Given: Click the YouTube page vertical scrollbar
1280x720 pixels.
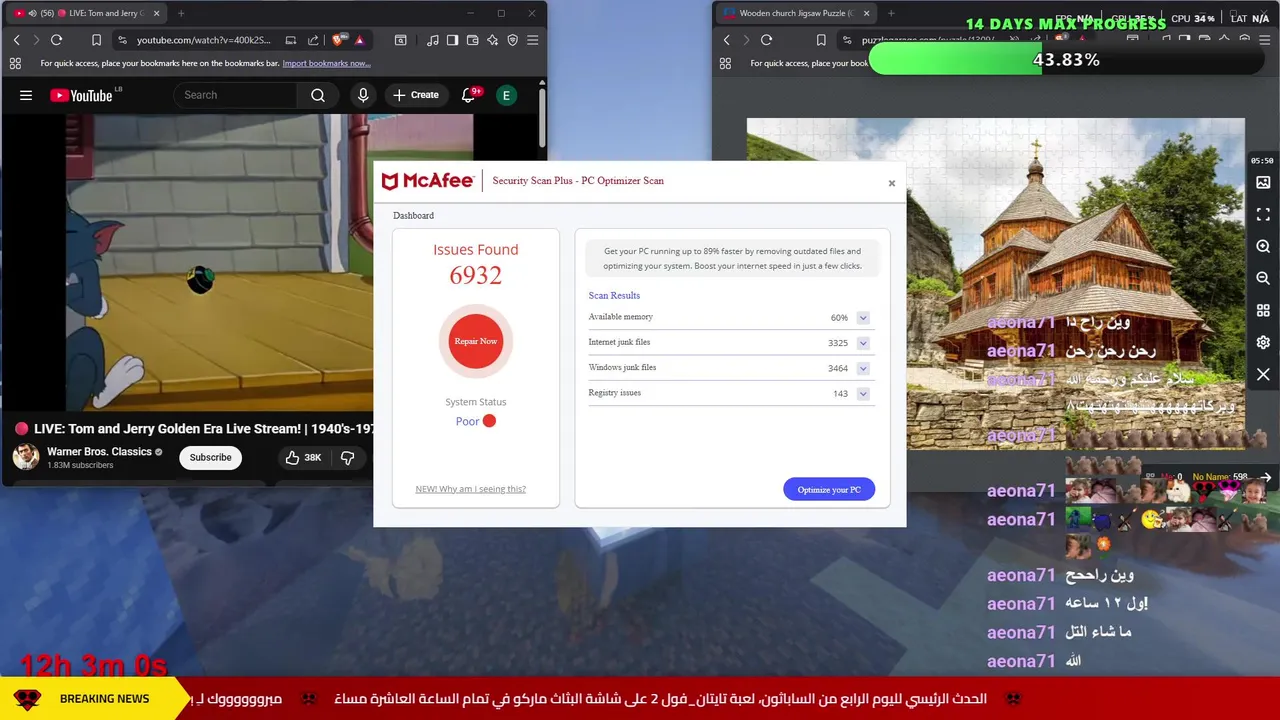Looking at the screenshot, I should [x=542, y=118].
